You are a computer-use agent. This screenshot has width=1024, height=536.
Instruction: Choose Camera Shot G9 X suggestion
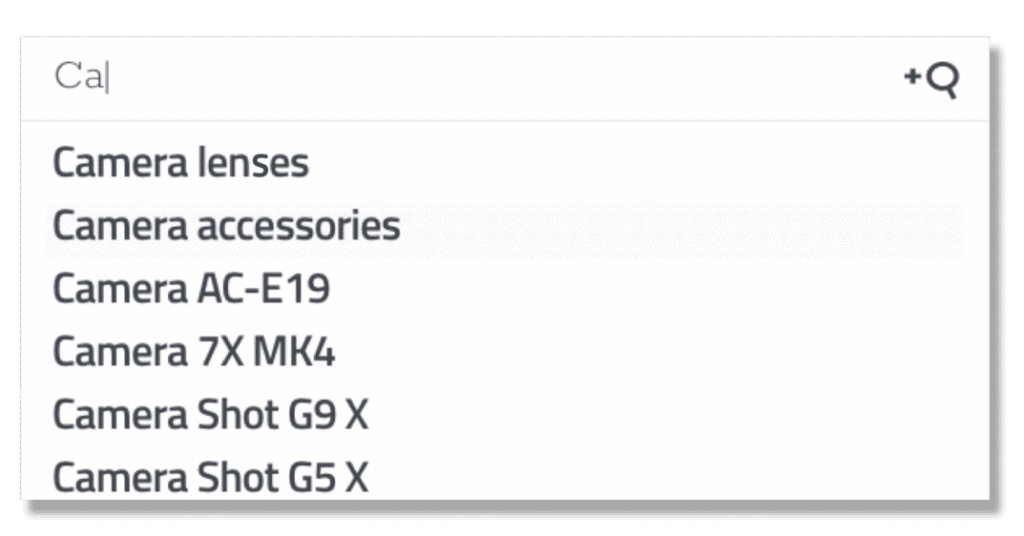(210, 415)
